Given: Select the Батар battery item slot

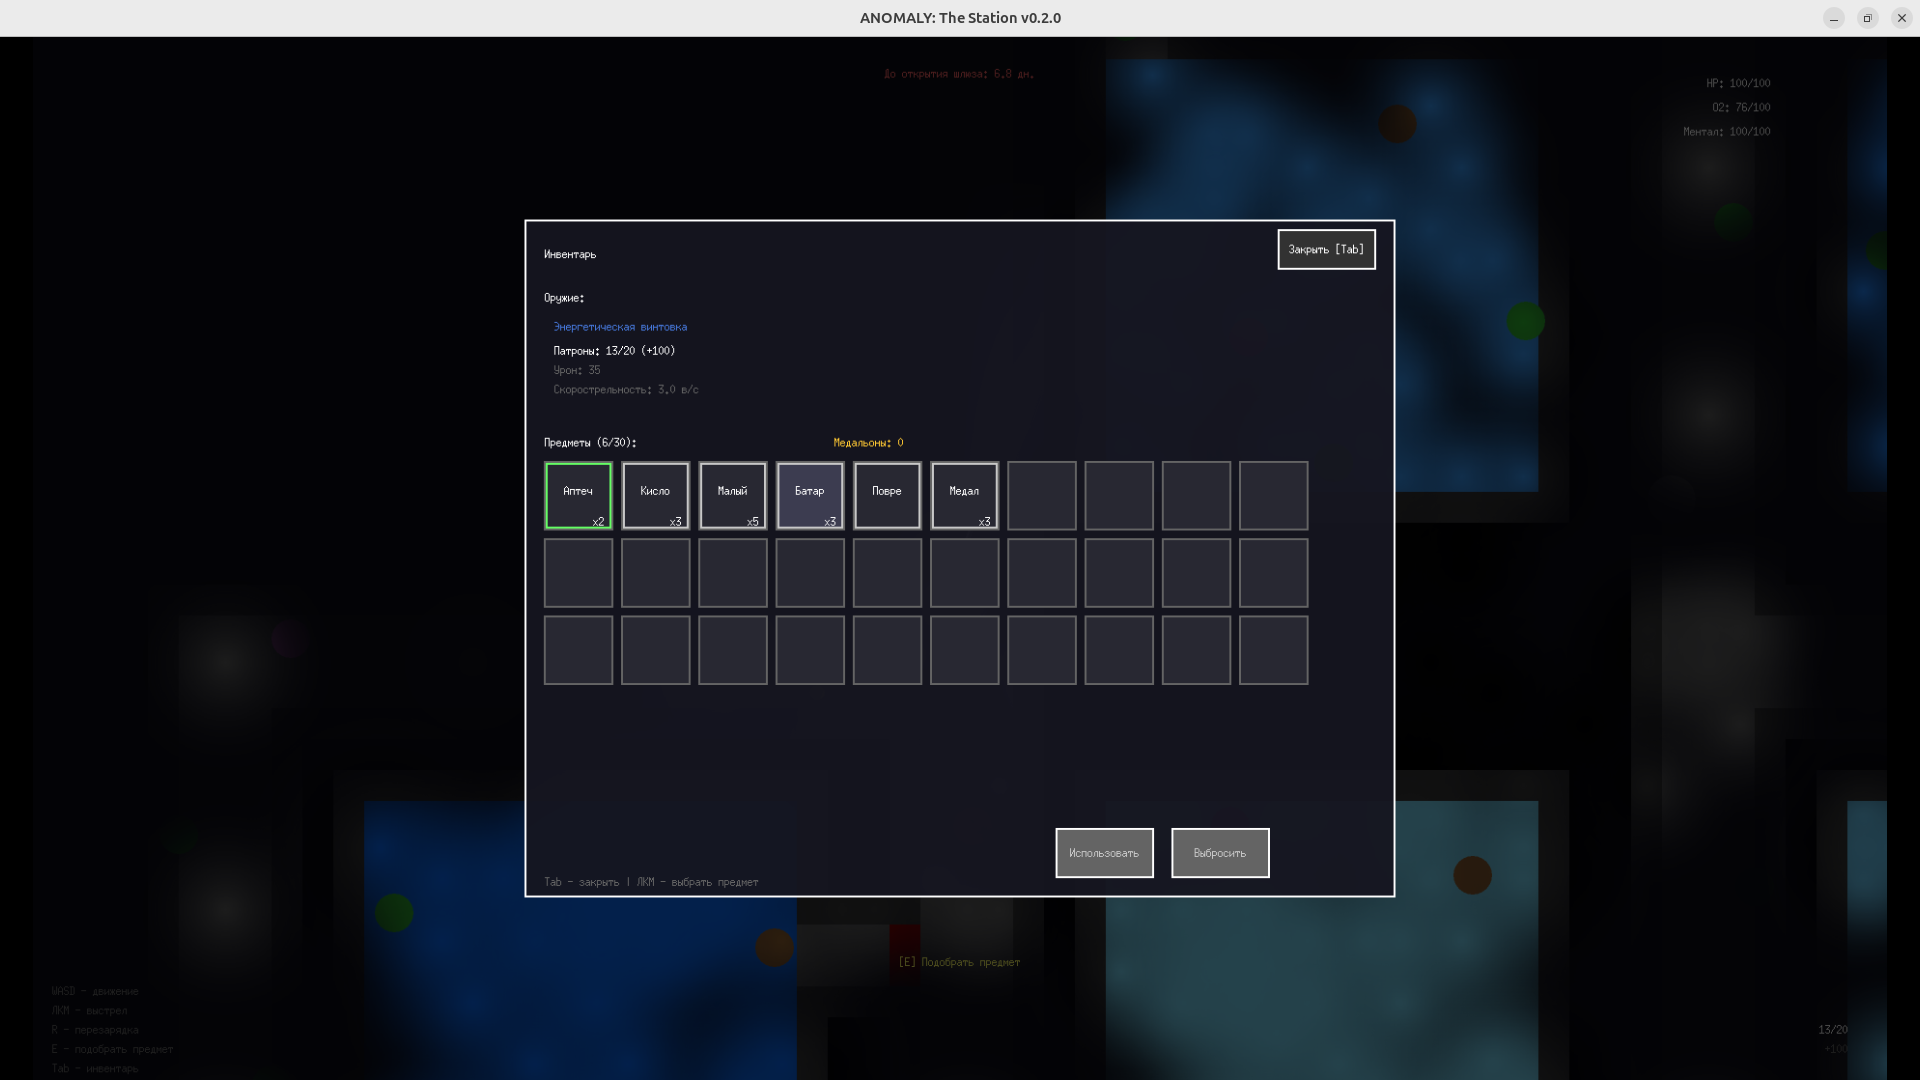Looking at the screenshot, I should pyautogui.click(x=809, y=495).
